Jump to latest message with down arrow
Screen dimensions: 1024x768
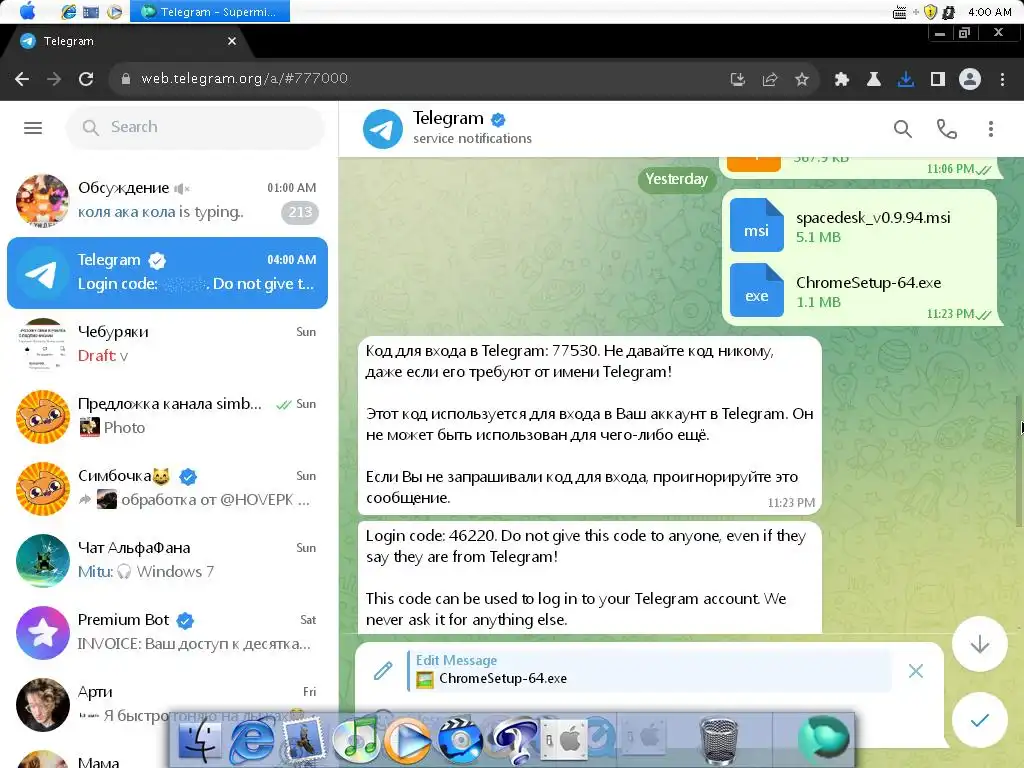[979, 644]
